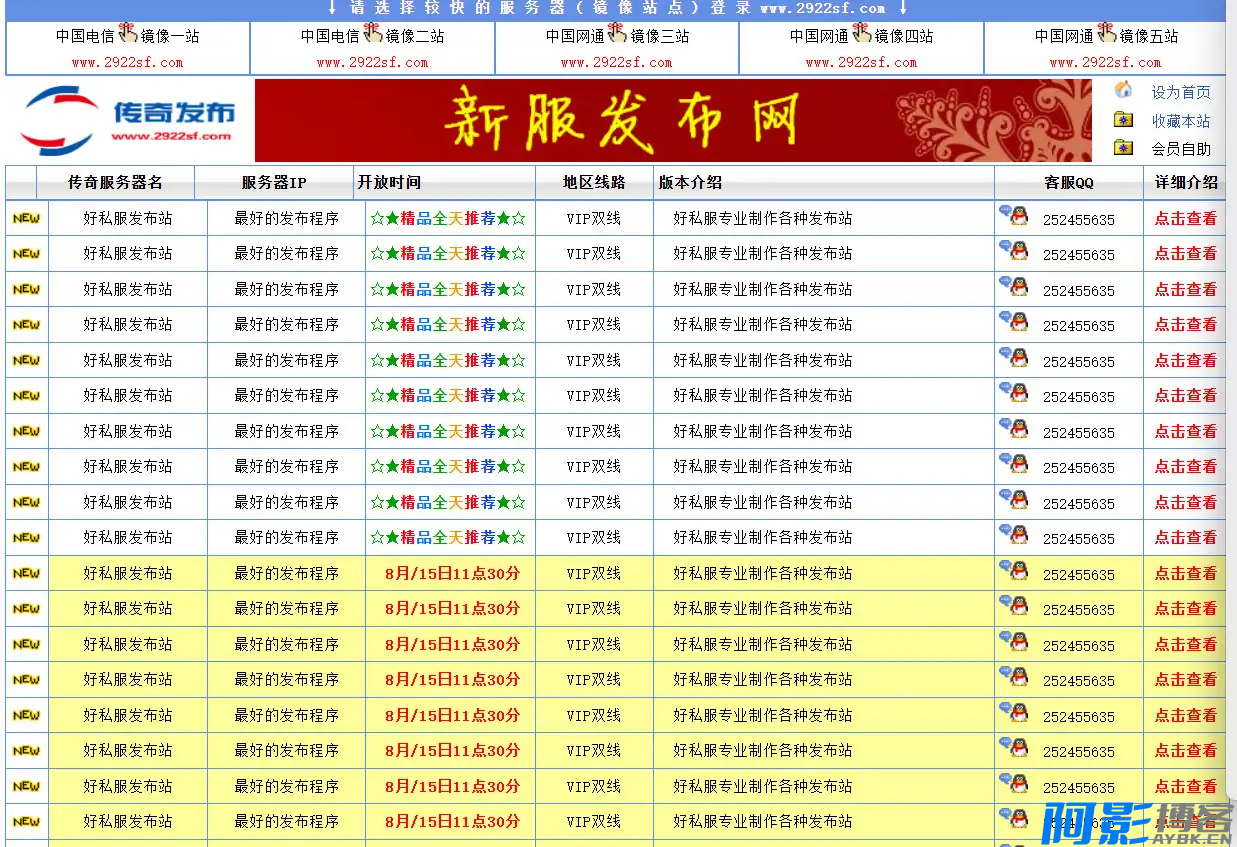Open the 中国网通 镜像五站 mirror link
This screenshot has width=1237, height=847.
coord(1107,36)
